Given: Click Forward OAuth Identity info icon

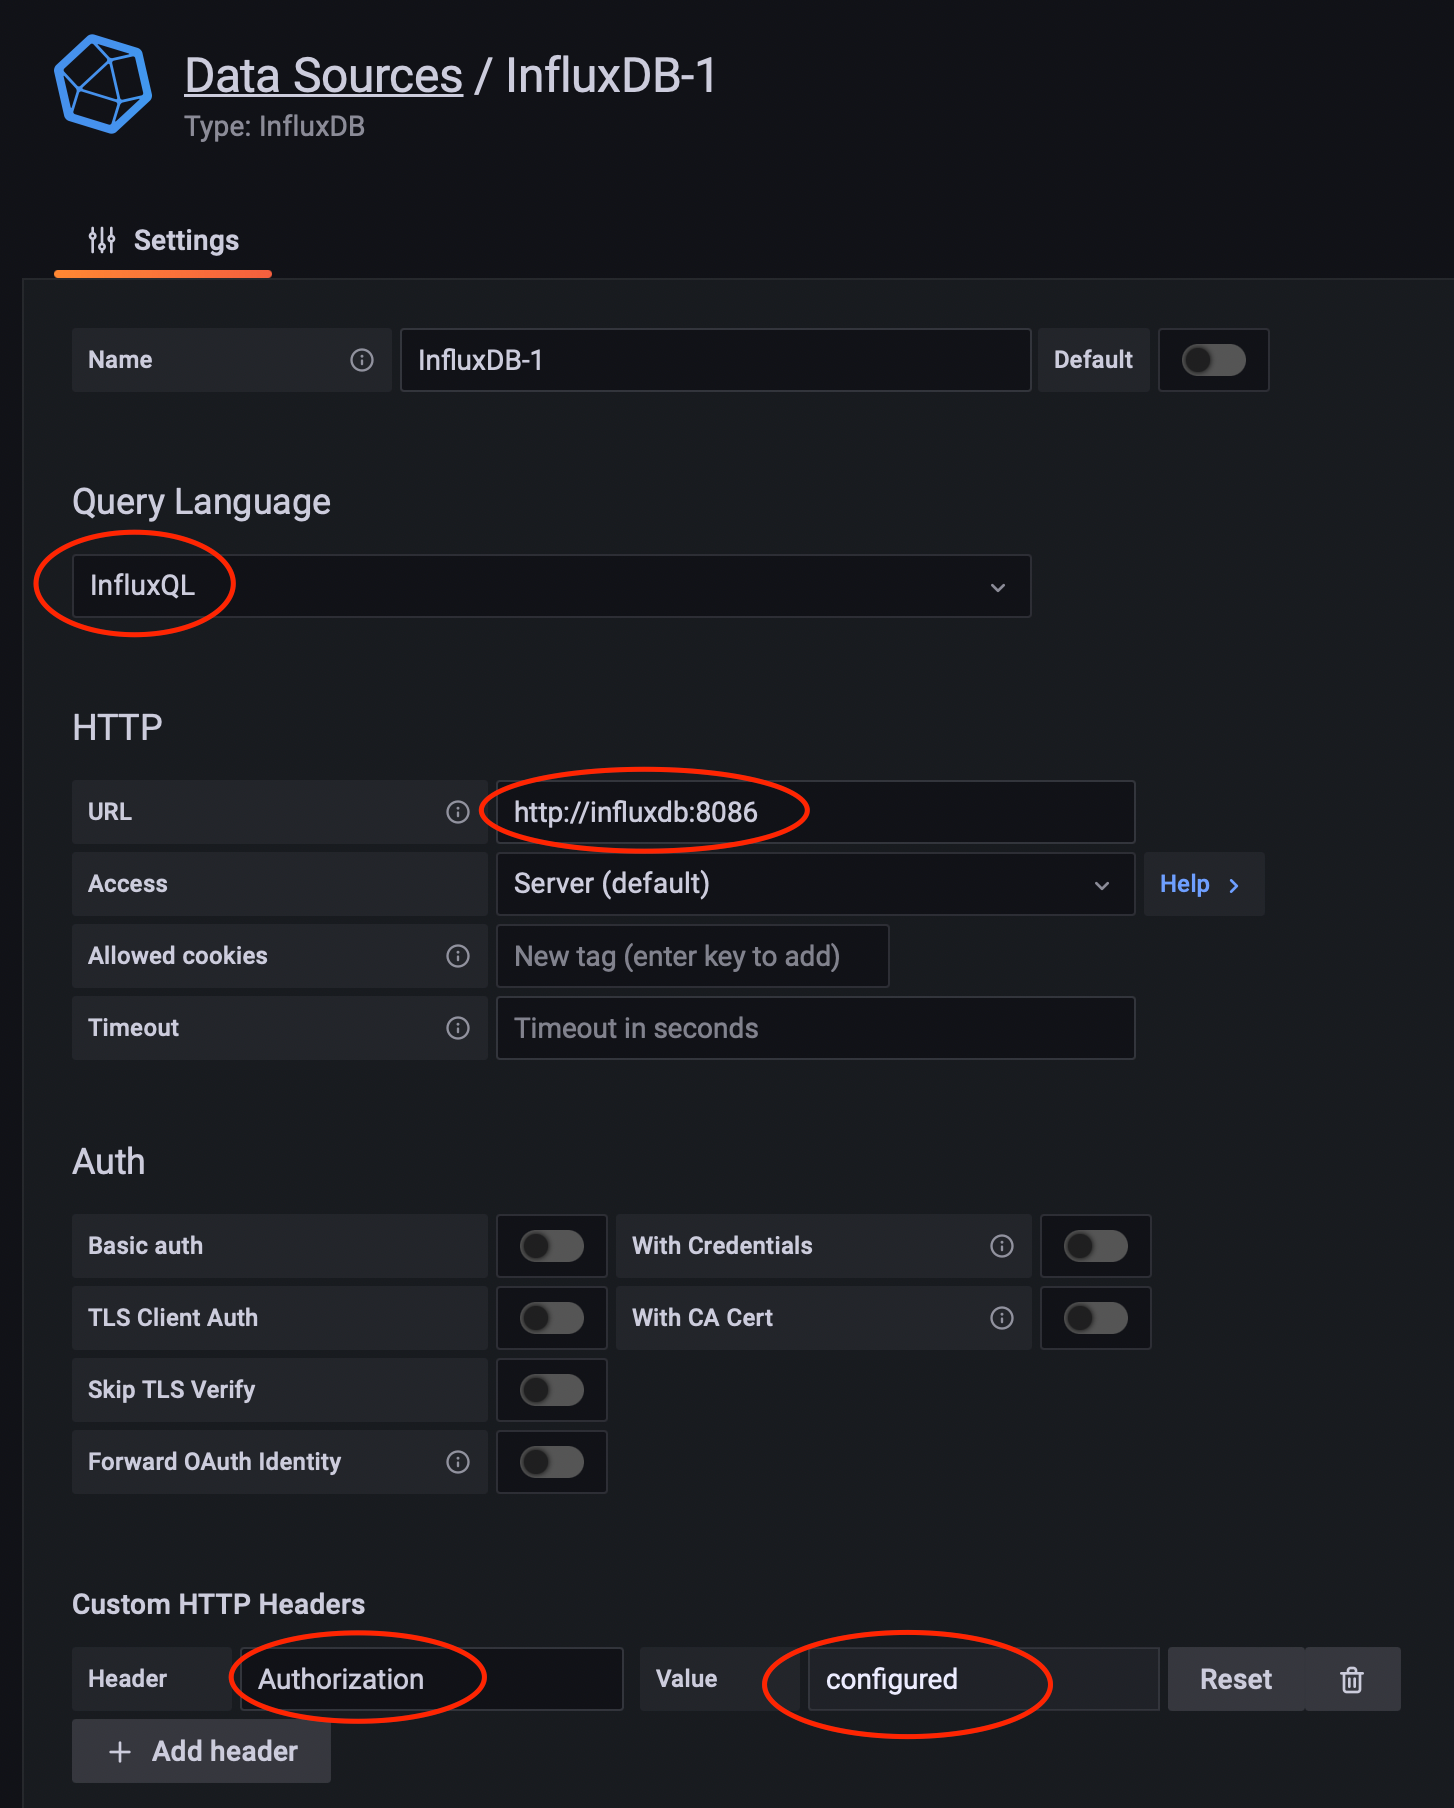Looking at the screenshot, I should click(x=458, y=1462).
